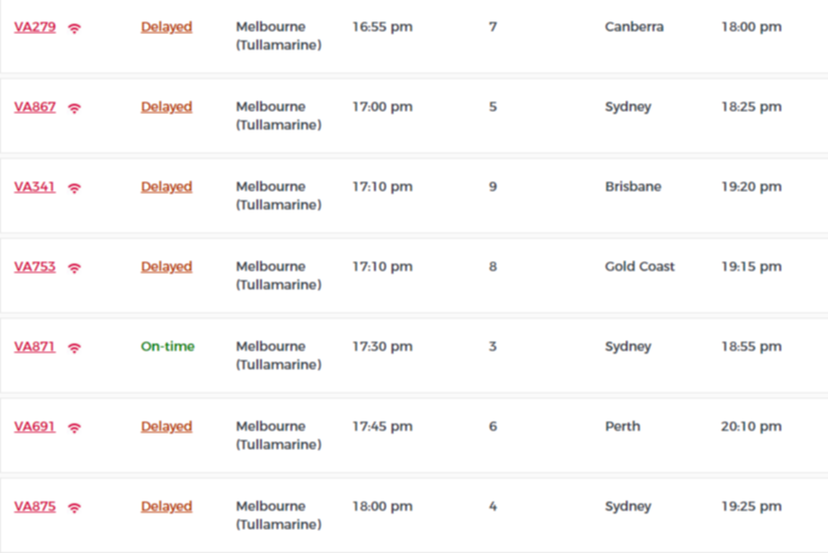Click the On-time status for VA871
828x553 pixels.
point(168,346)
